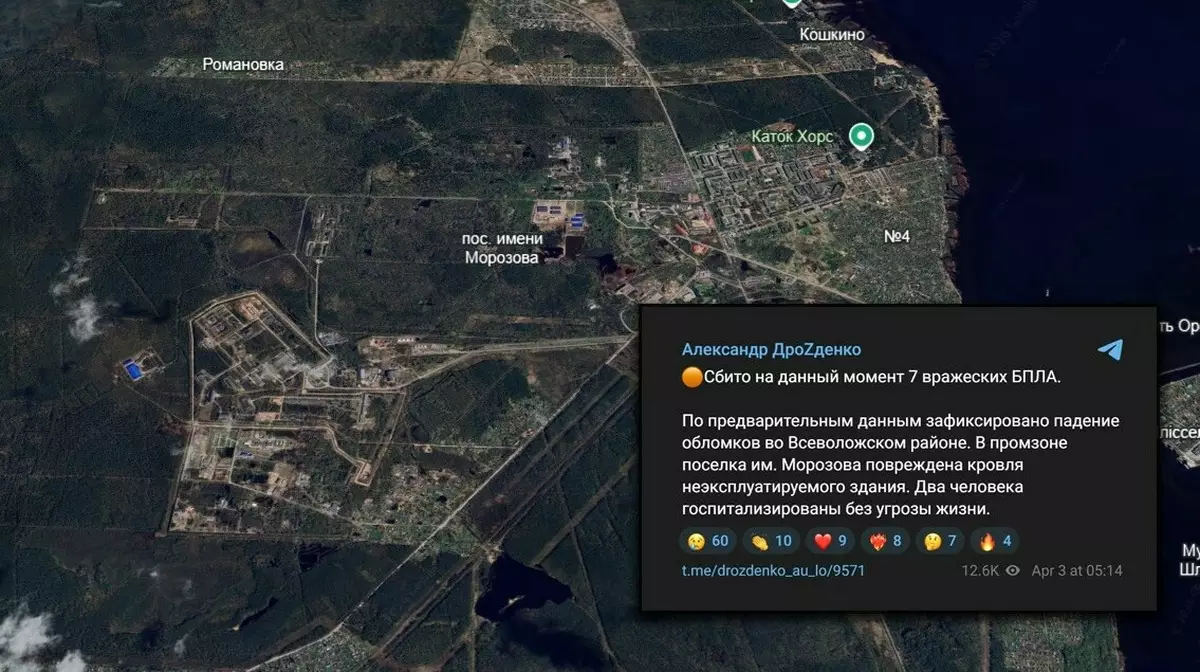Click the crying face reaction emoji

695,541
